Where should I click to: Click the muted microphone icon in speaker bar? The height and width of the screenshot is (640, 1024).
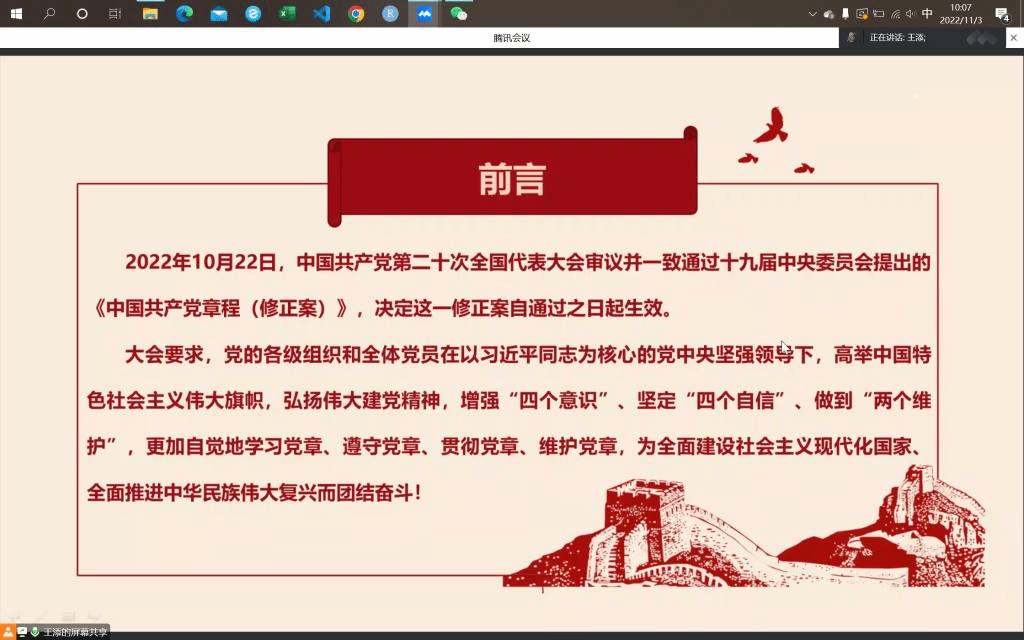(851, 37)
